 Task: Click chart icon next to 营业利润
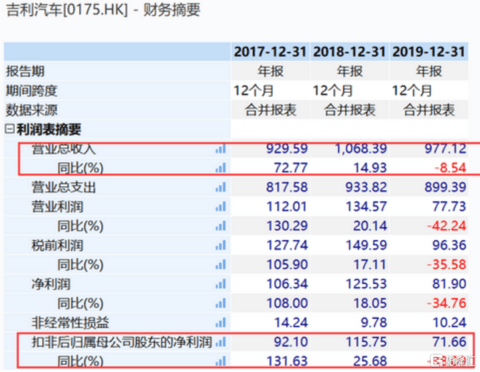pos(220,207)
